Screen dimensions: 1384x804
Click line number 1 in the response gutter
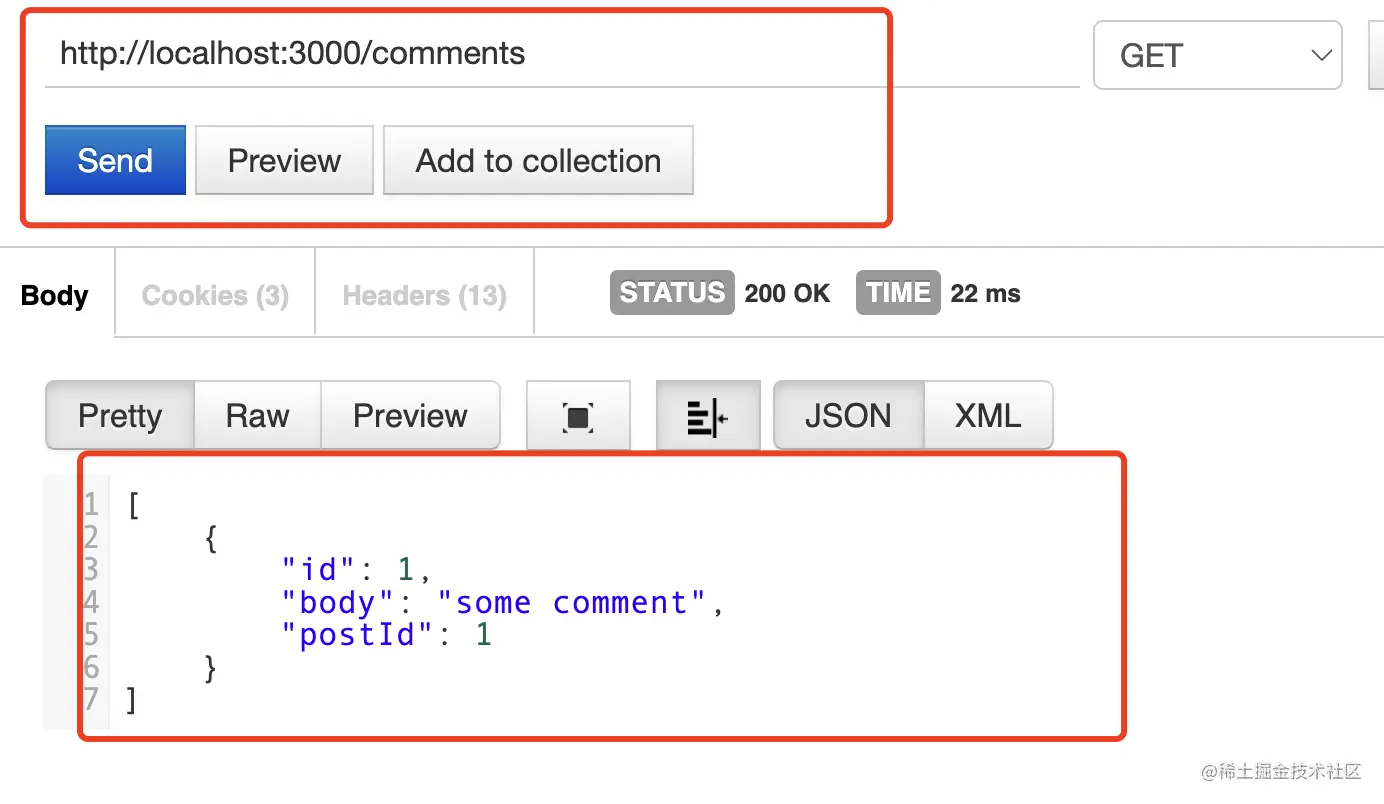[x=91, y=505]
